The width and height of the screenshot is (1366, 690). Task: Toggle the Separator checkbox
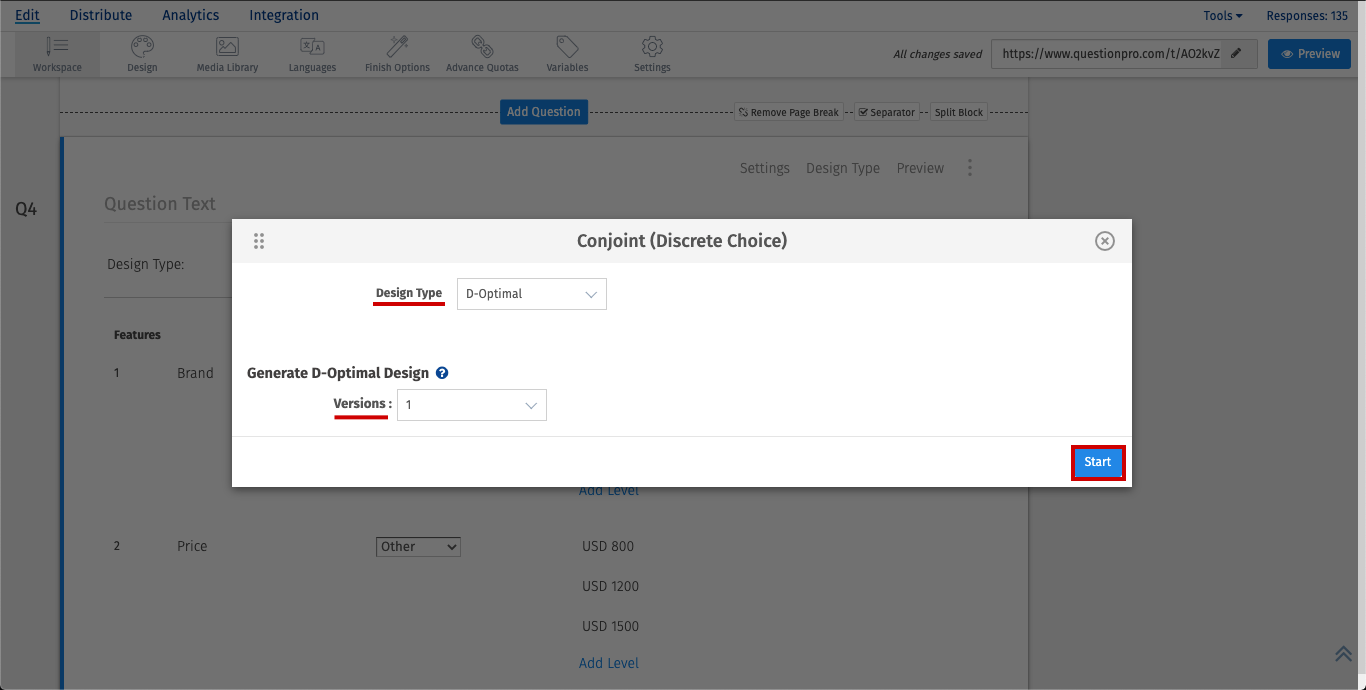coord(864,112)
